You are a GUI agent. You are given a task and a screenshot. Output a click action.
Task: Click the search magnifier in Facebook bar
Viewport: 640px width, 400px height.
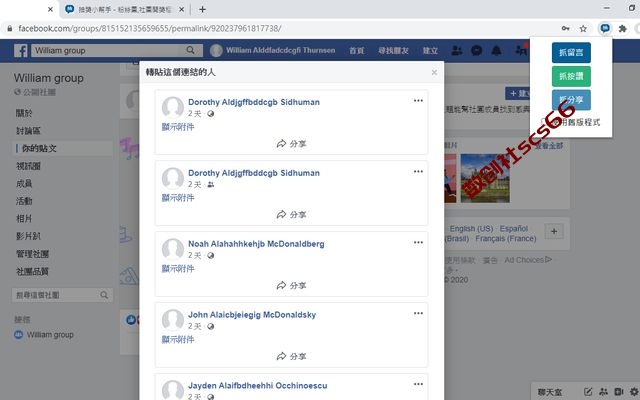tap(190, 50)
